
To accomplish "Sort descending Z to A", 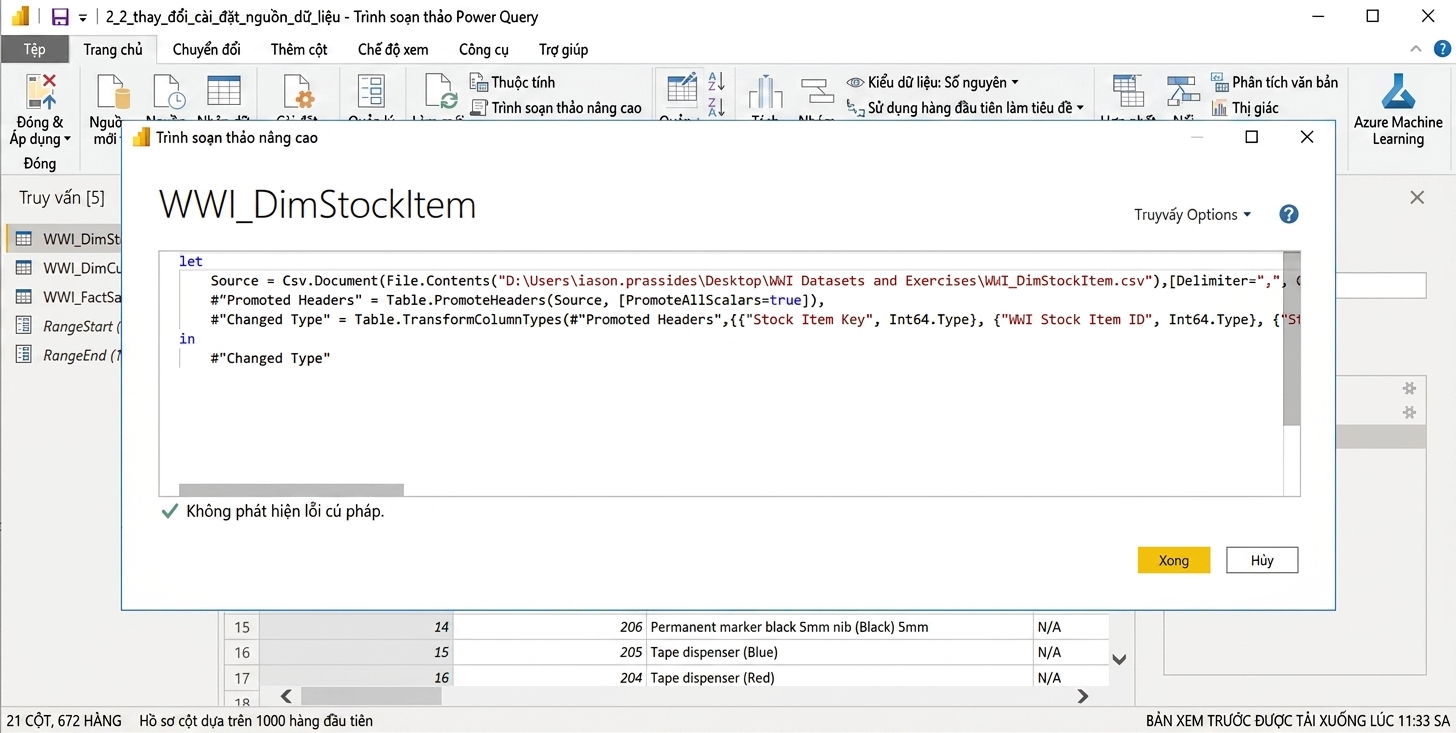I will [x=716, y=106].
